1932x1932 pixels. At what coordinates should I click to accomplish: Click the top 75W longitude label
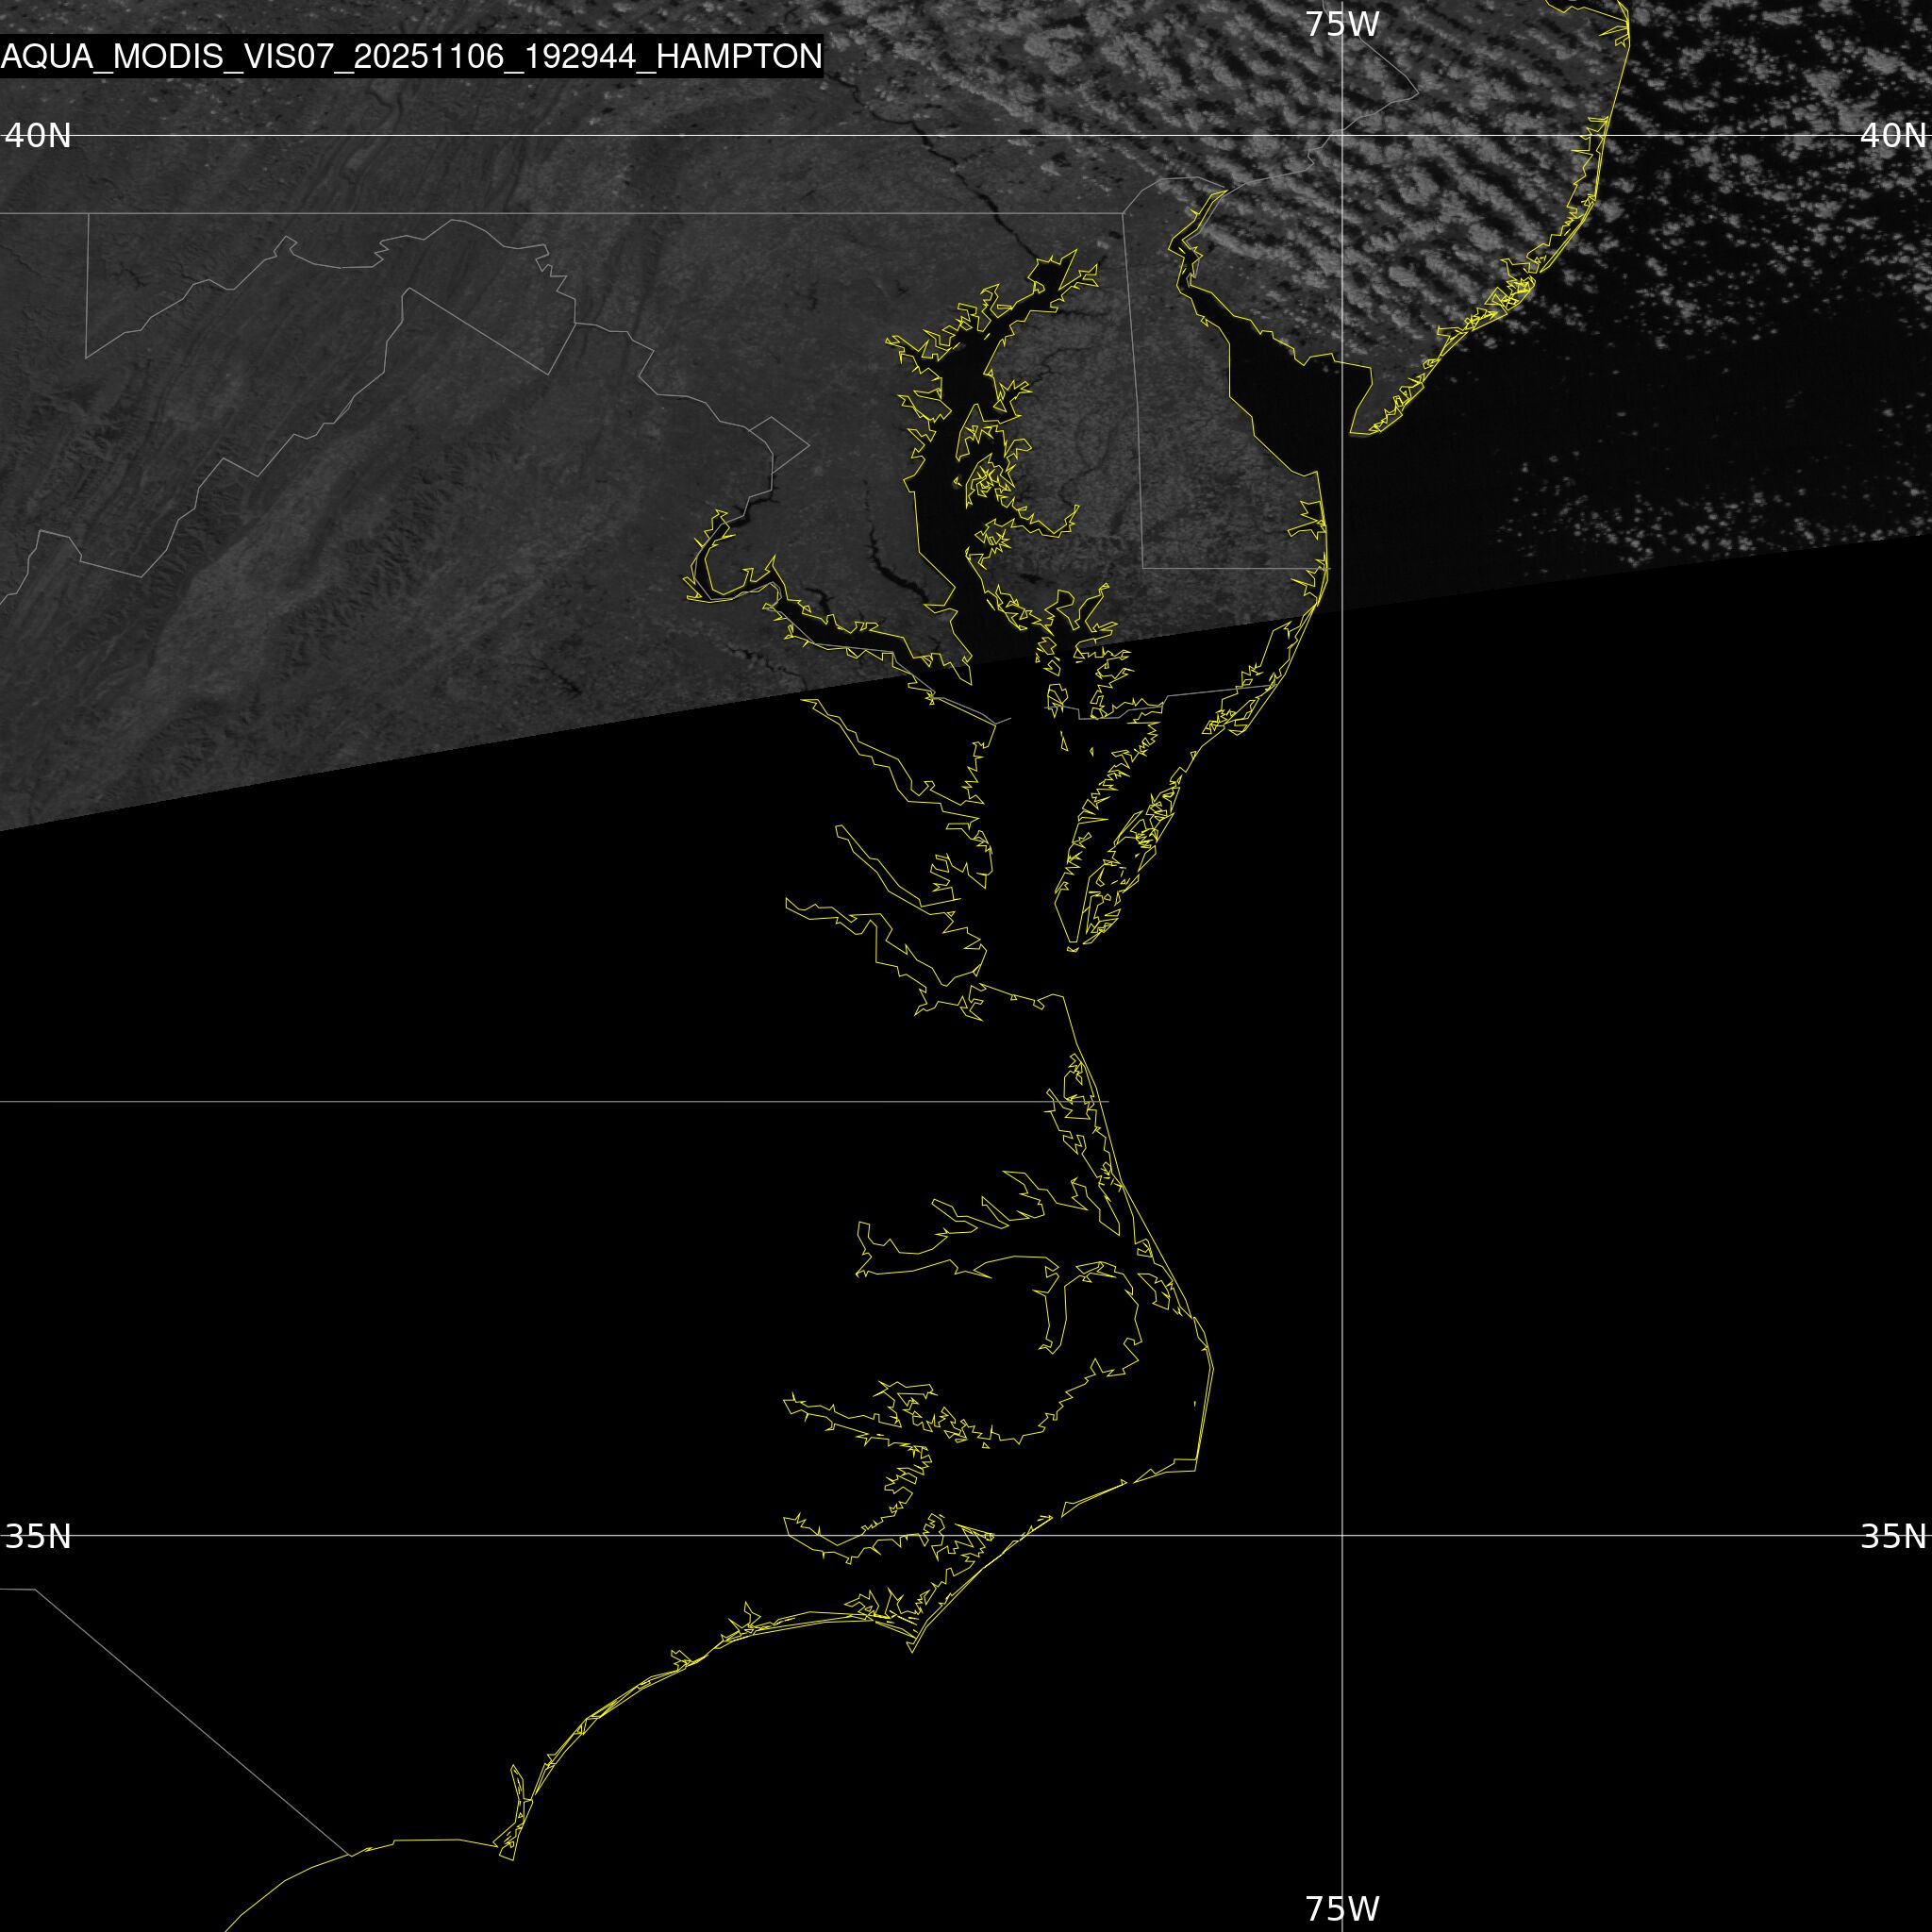point(1342,24)
